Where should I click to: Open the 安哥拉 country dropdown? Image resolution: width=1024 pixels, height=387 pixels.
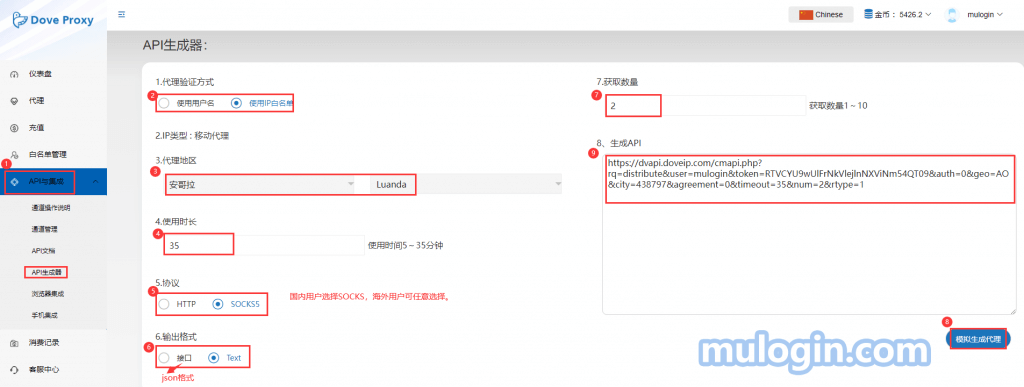(260, 185)
